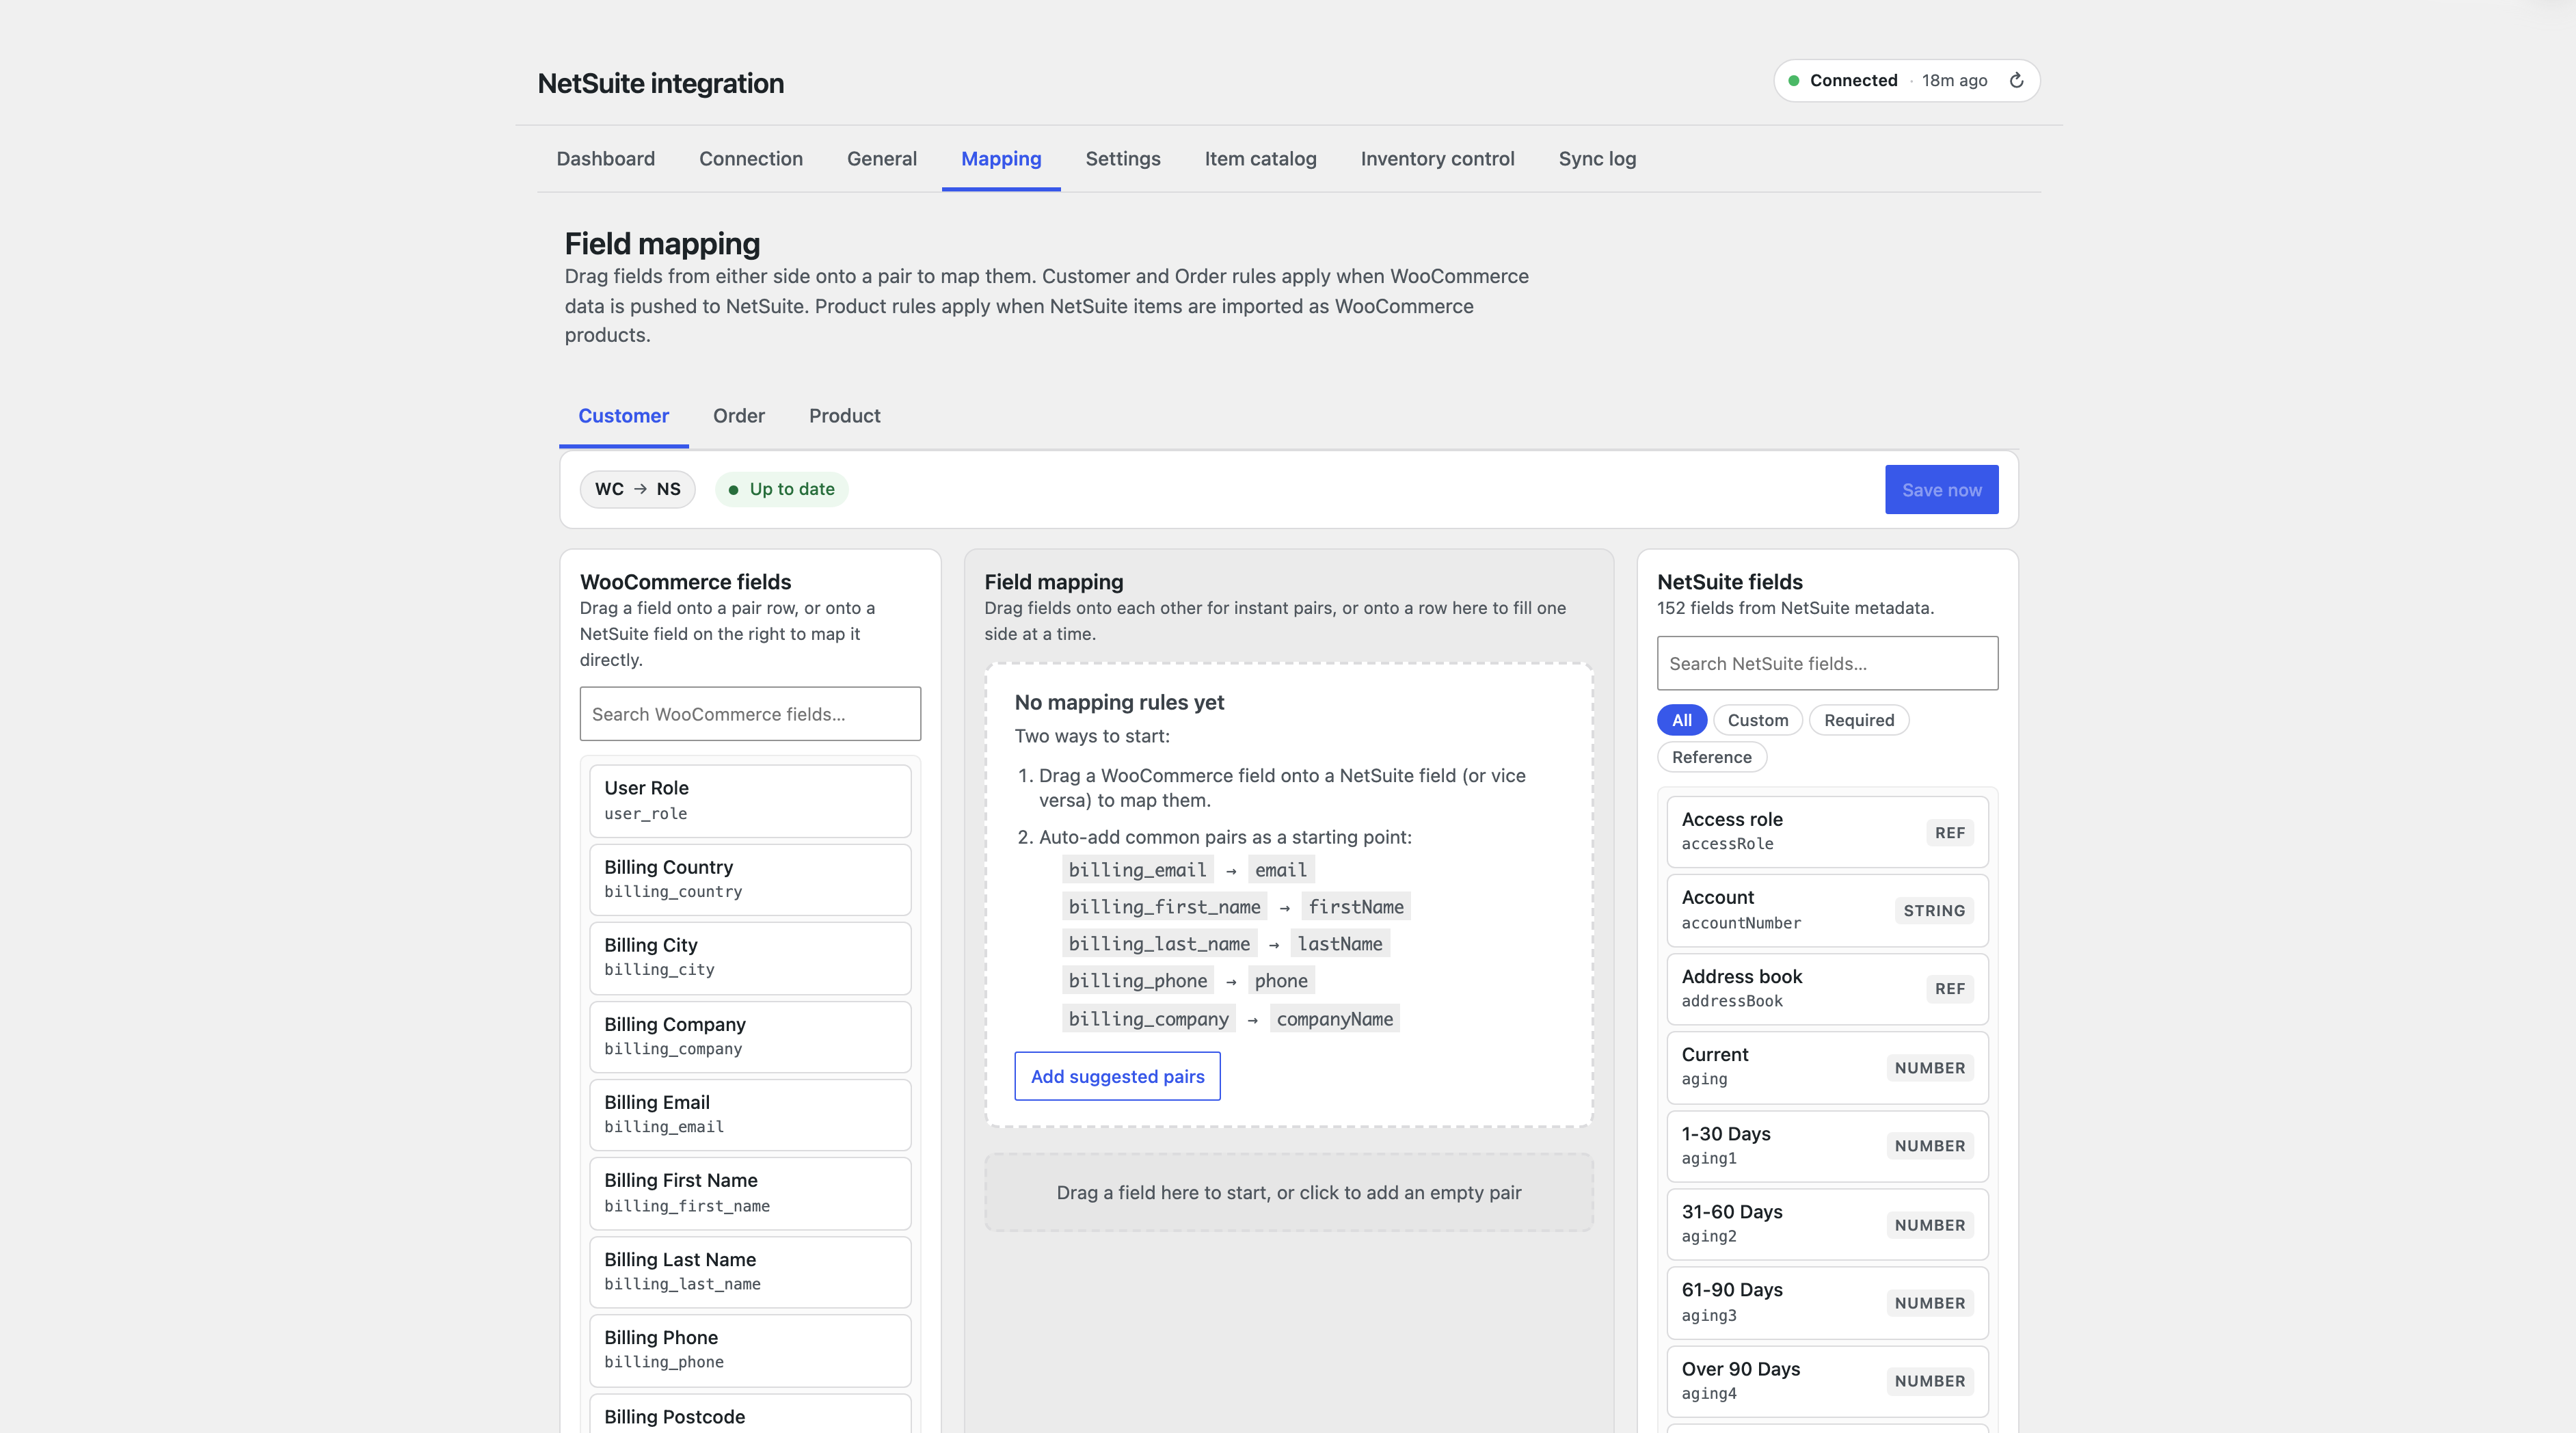Click Add suggested pairs button
2576x1433 pixels.
tap(1117, 1076)
